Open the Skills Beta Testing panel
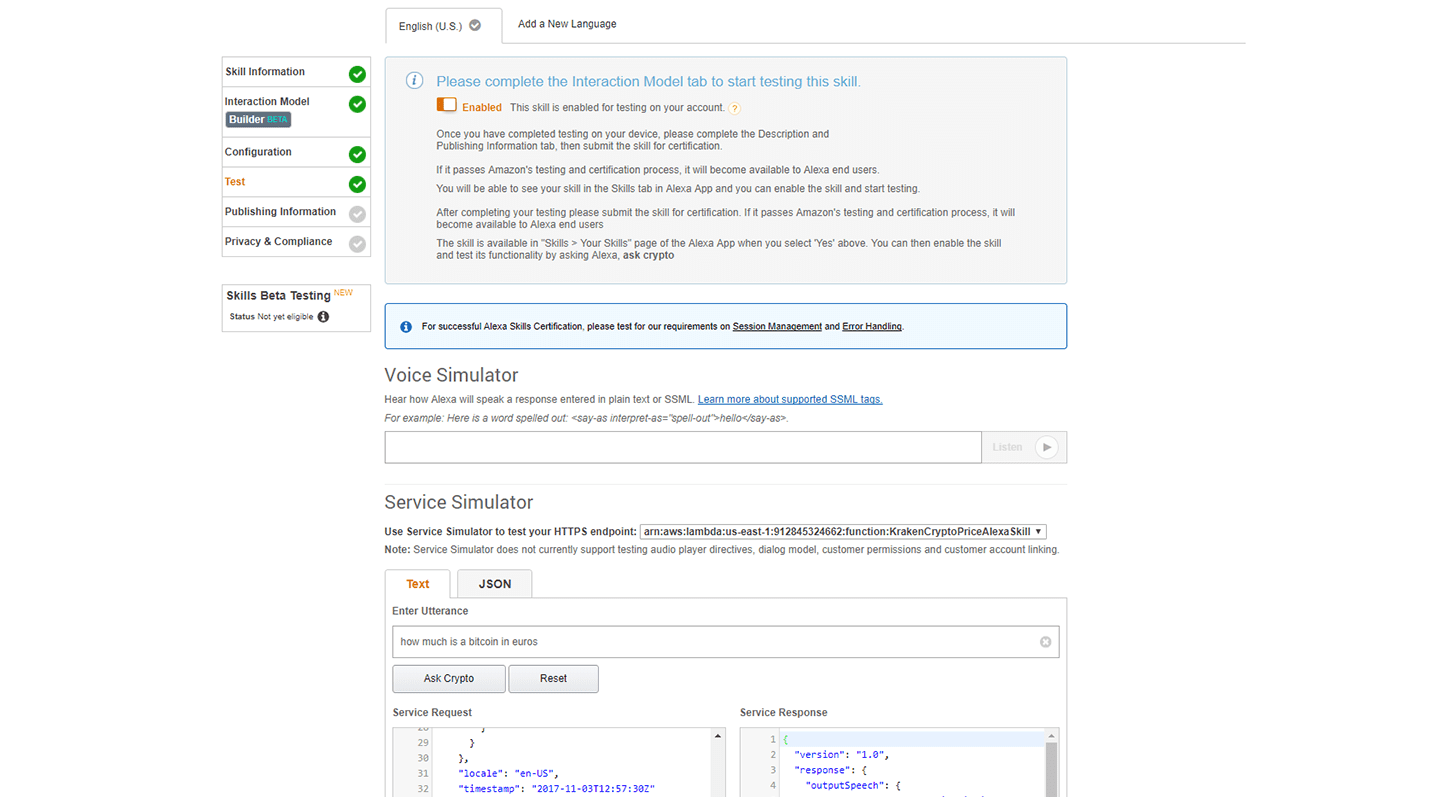Image resolution: width=1430 pixels, height=797 pixels. coord(296,308)
